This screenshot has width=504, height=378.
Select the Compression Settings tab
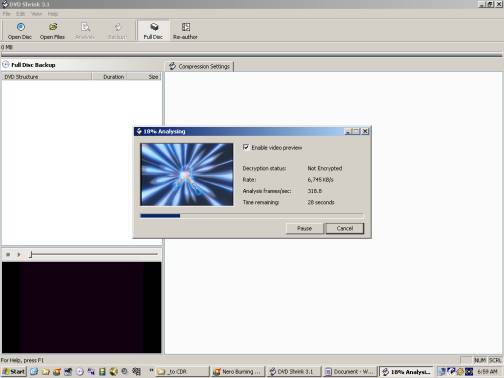(x=200, y=66)
